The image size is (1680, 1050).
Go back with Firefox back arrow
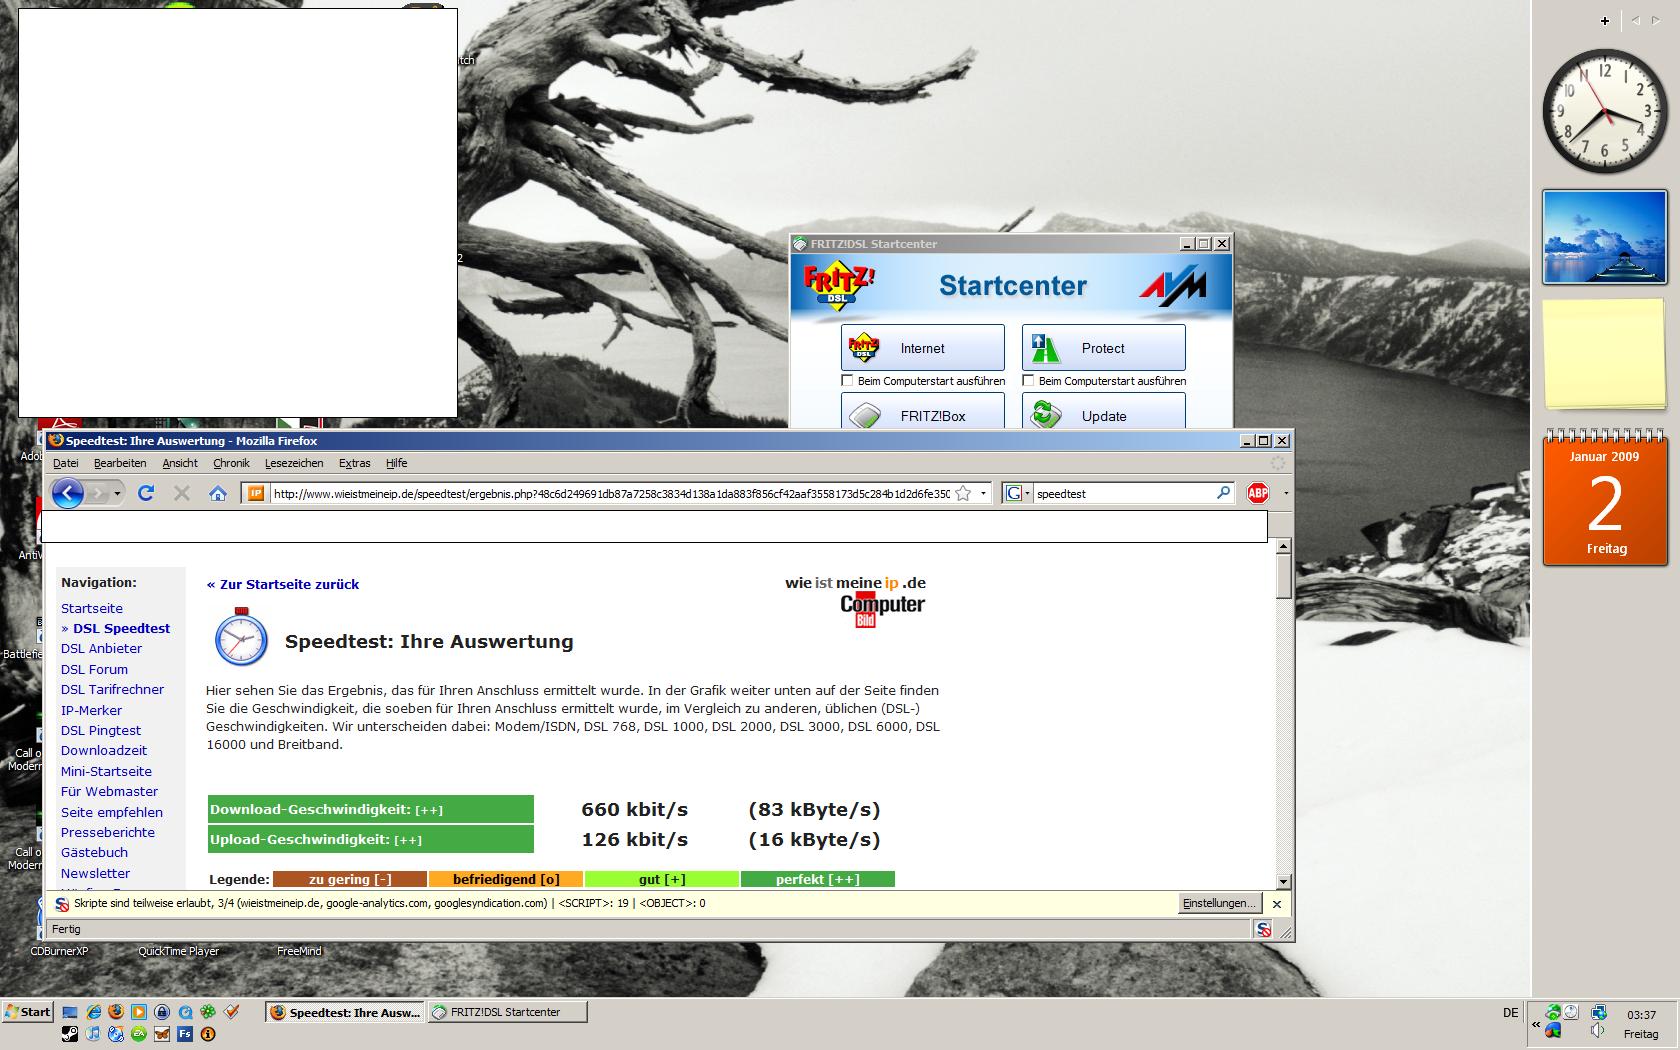[67, 493]
